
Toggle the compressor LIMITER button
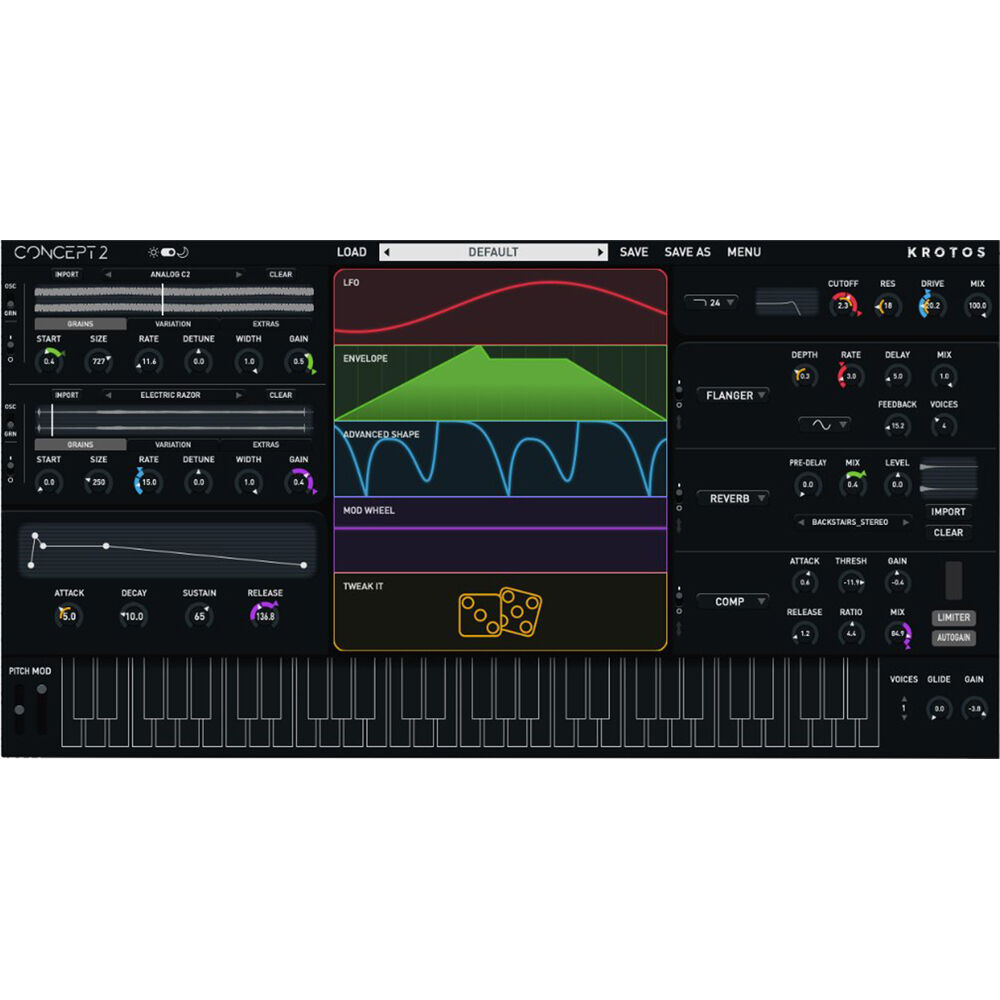point(953,618)
